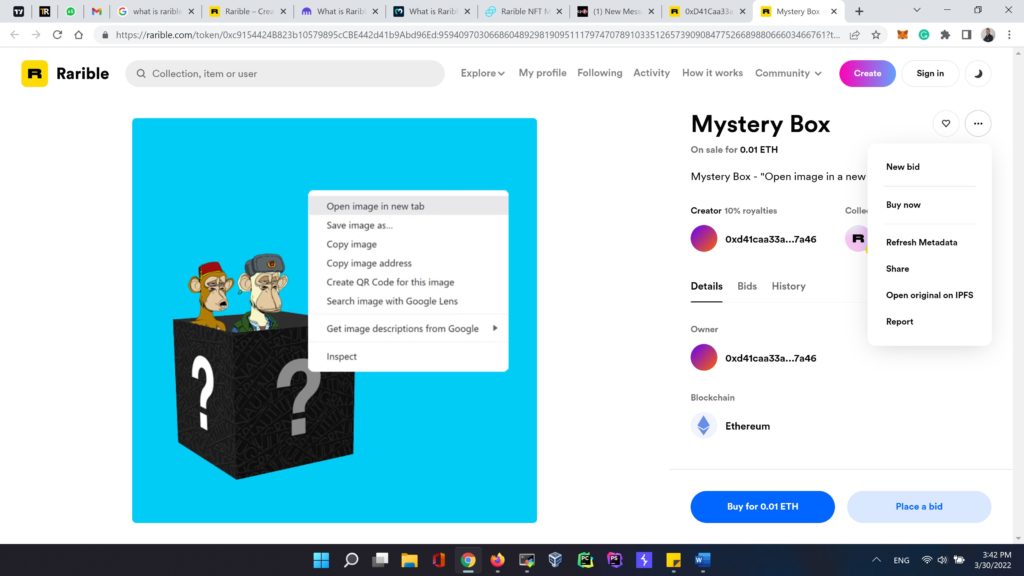The image size is (1024, 576).
Task: Switch to the History tab
Action: click(x=788, y=286)
